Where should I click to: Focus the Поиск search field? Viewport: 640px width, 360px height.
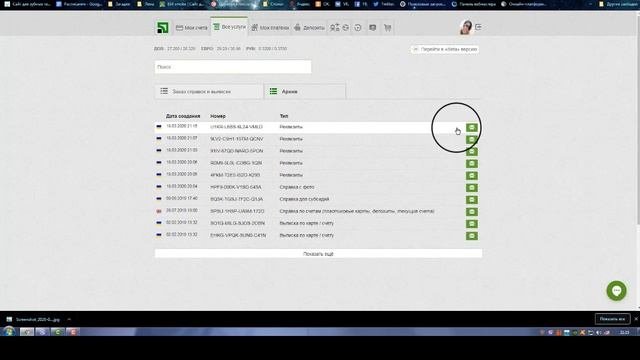click(x=233, y=67)
